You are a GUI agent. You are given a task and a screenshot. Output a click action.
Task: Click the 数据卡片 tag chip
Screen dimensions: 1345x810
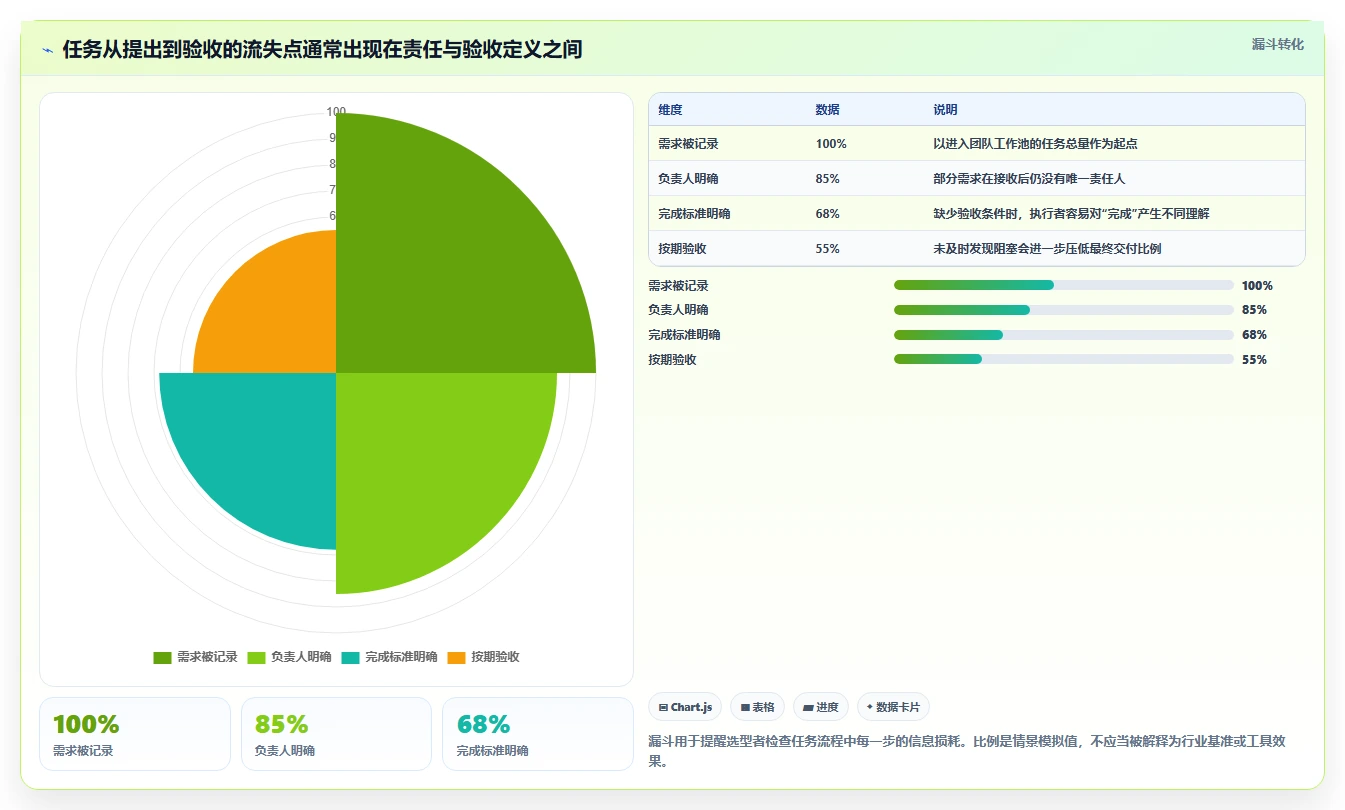pyautogui.click(x=893, y=707)
